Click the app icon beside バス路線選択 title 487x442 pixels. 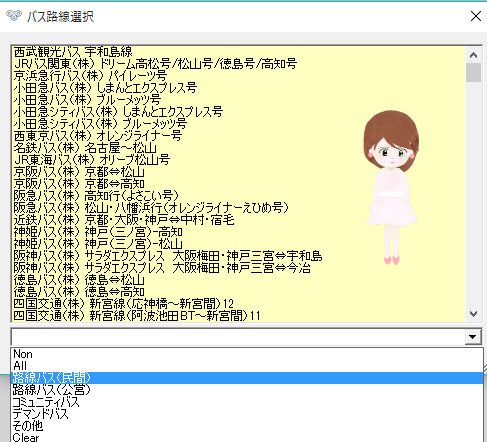click(14, 16)
